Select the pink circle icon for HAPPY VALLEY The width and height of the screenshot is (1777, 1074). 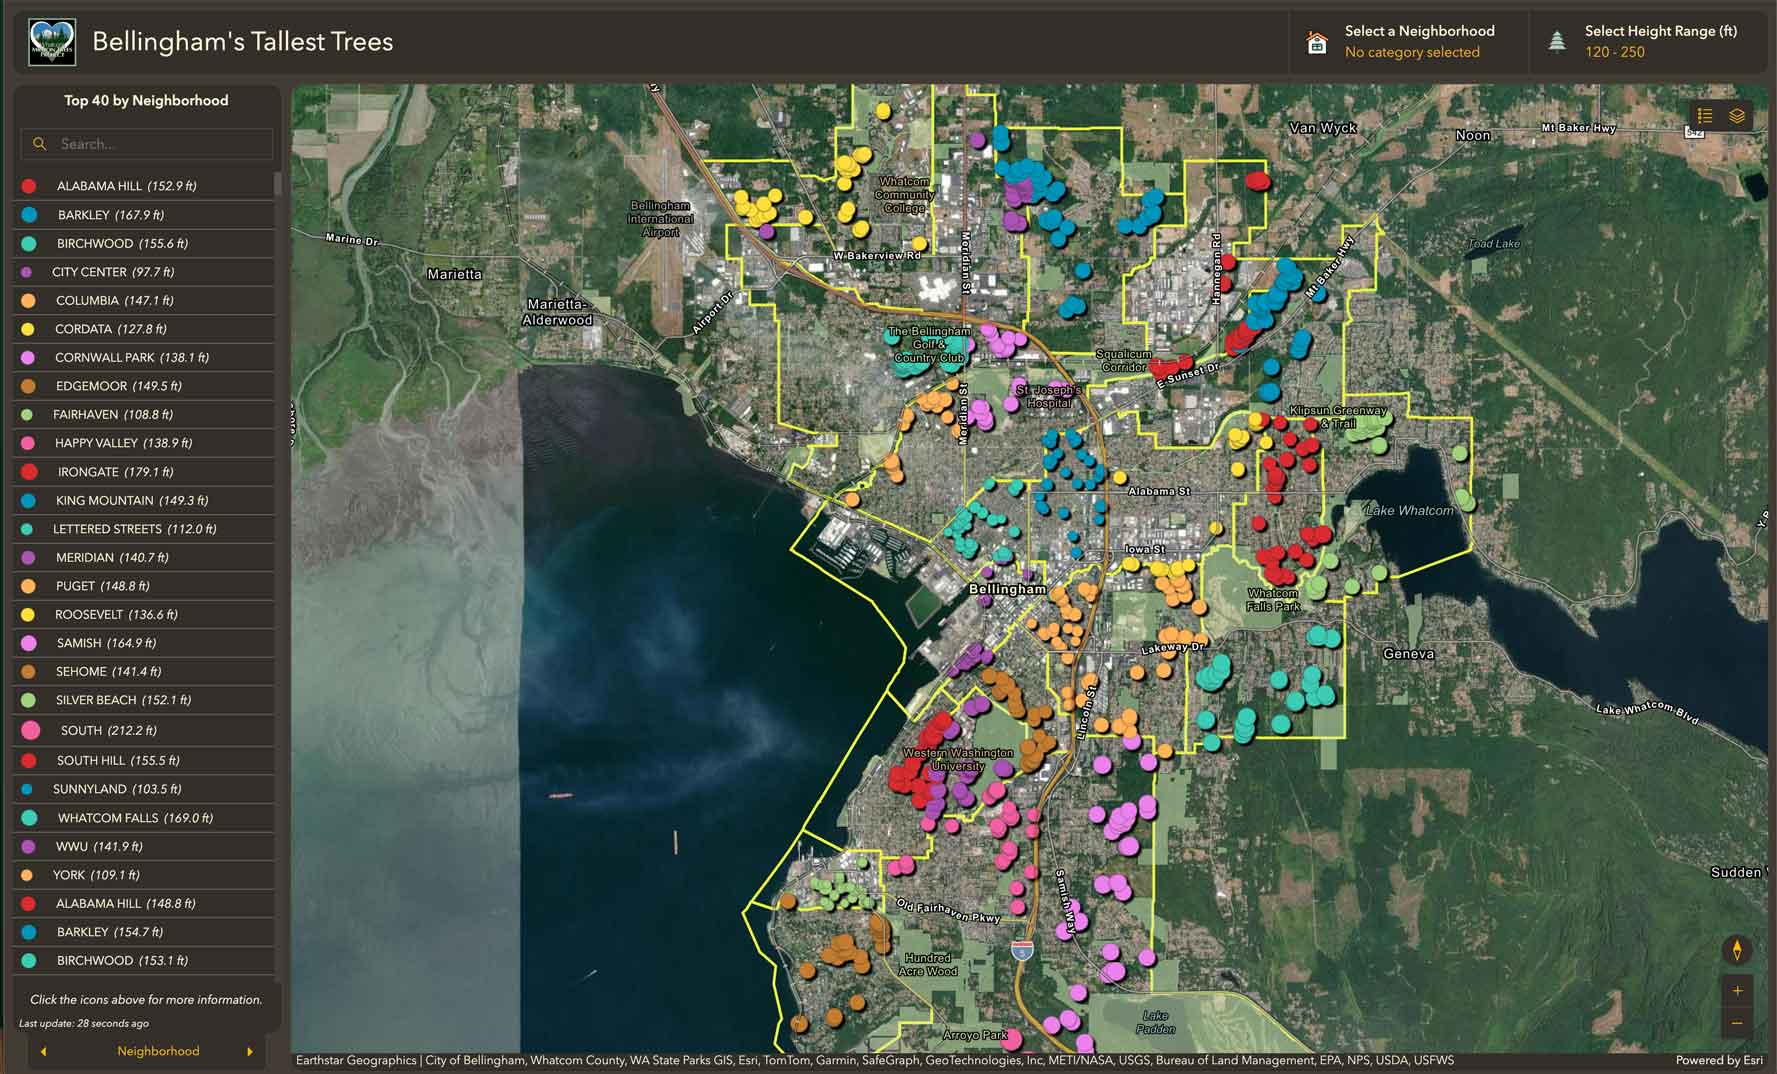click(x=28, y=442)
